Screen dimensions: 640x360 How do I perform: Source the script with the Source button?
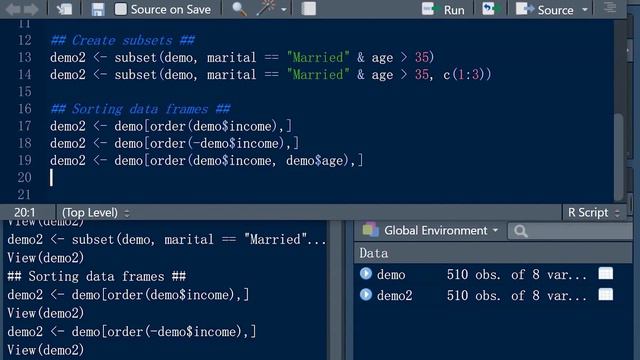pyautogui.click(x=544, y=9)
